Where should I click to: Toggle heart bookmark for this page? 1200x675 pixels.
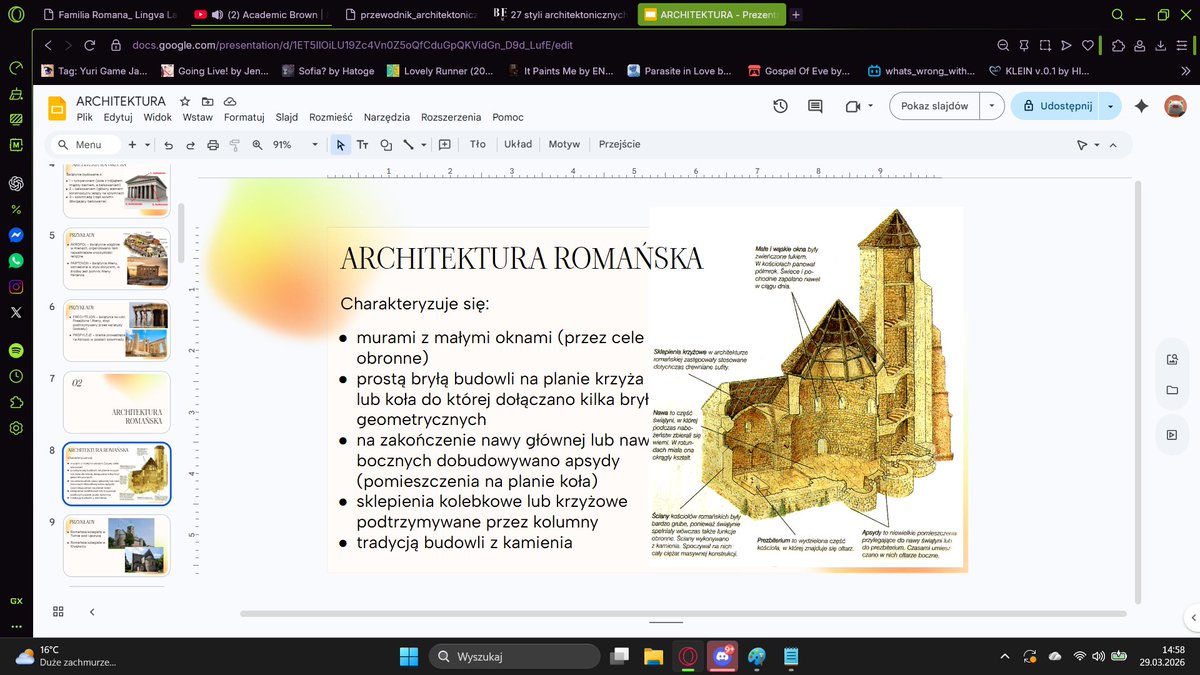click(x=1087, y=45)
